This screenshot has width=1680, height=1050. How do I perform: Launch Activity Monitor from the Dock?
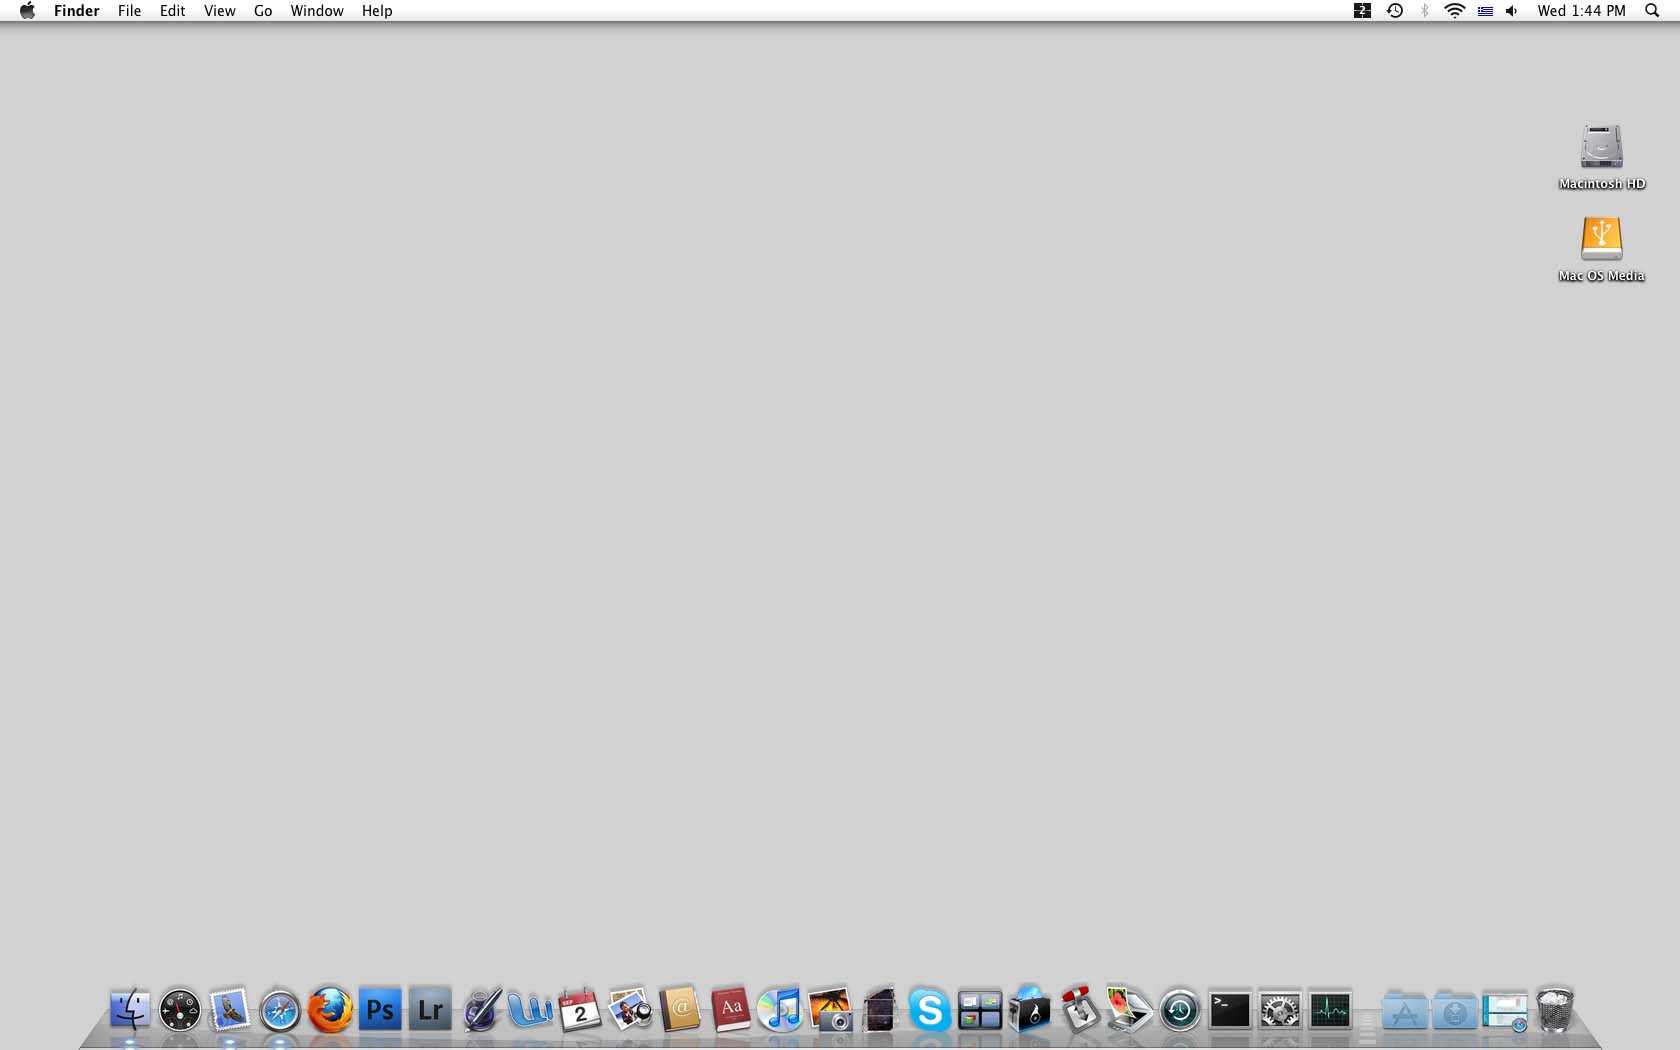click(1330, 1010)
